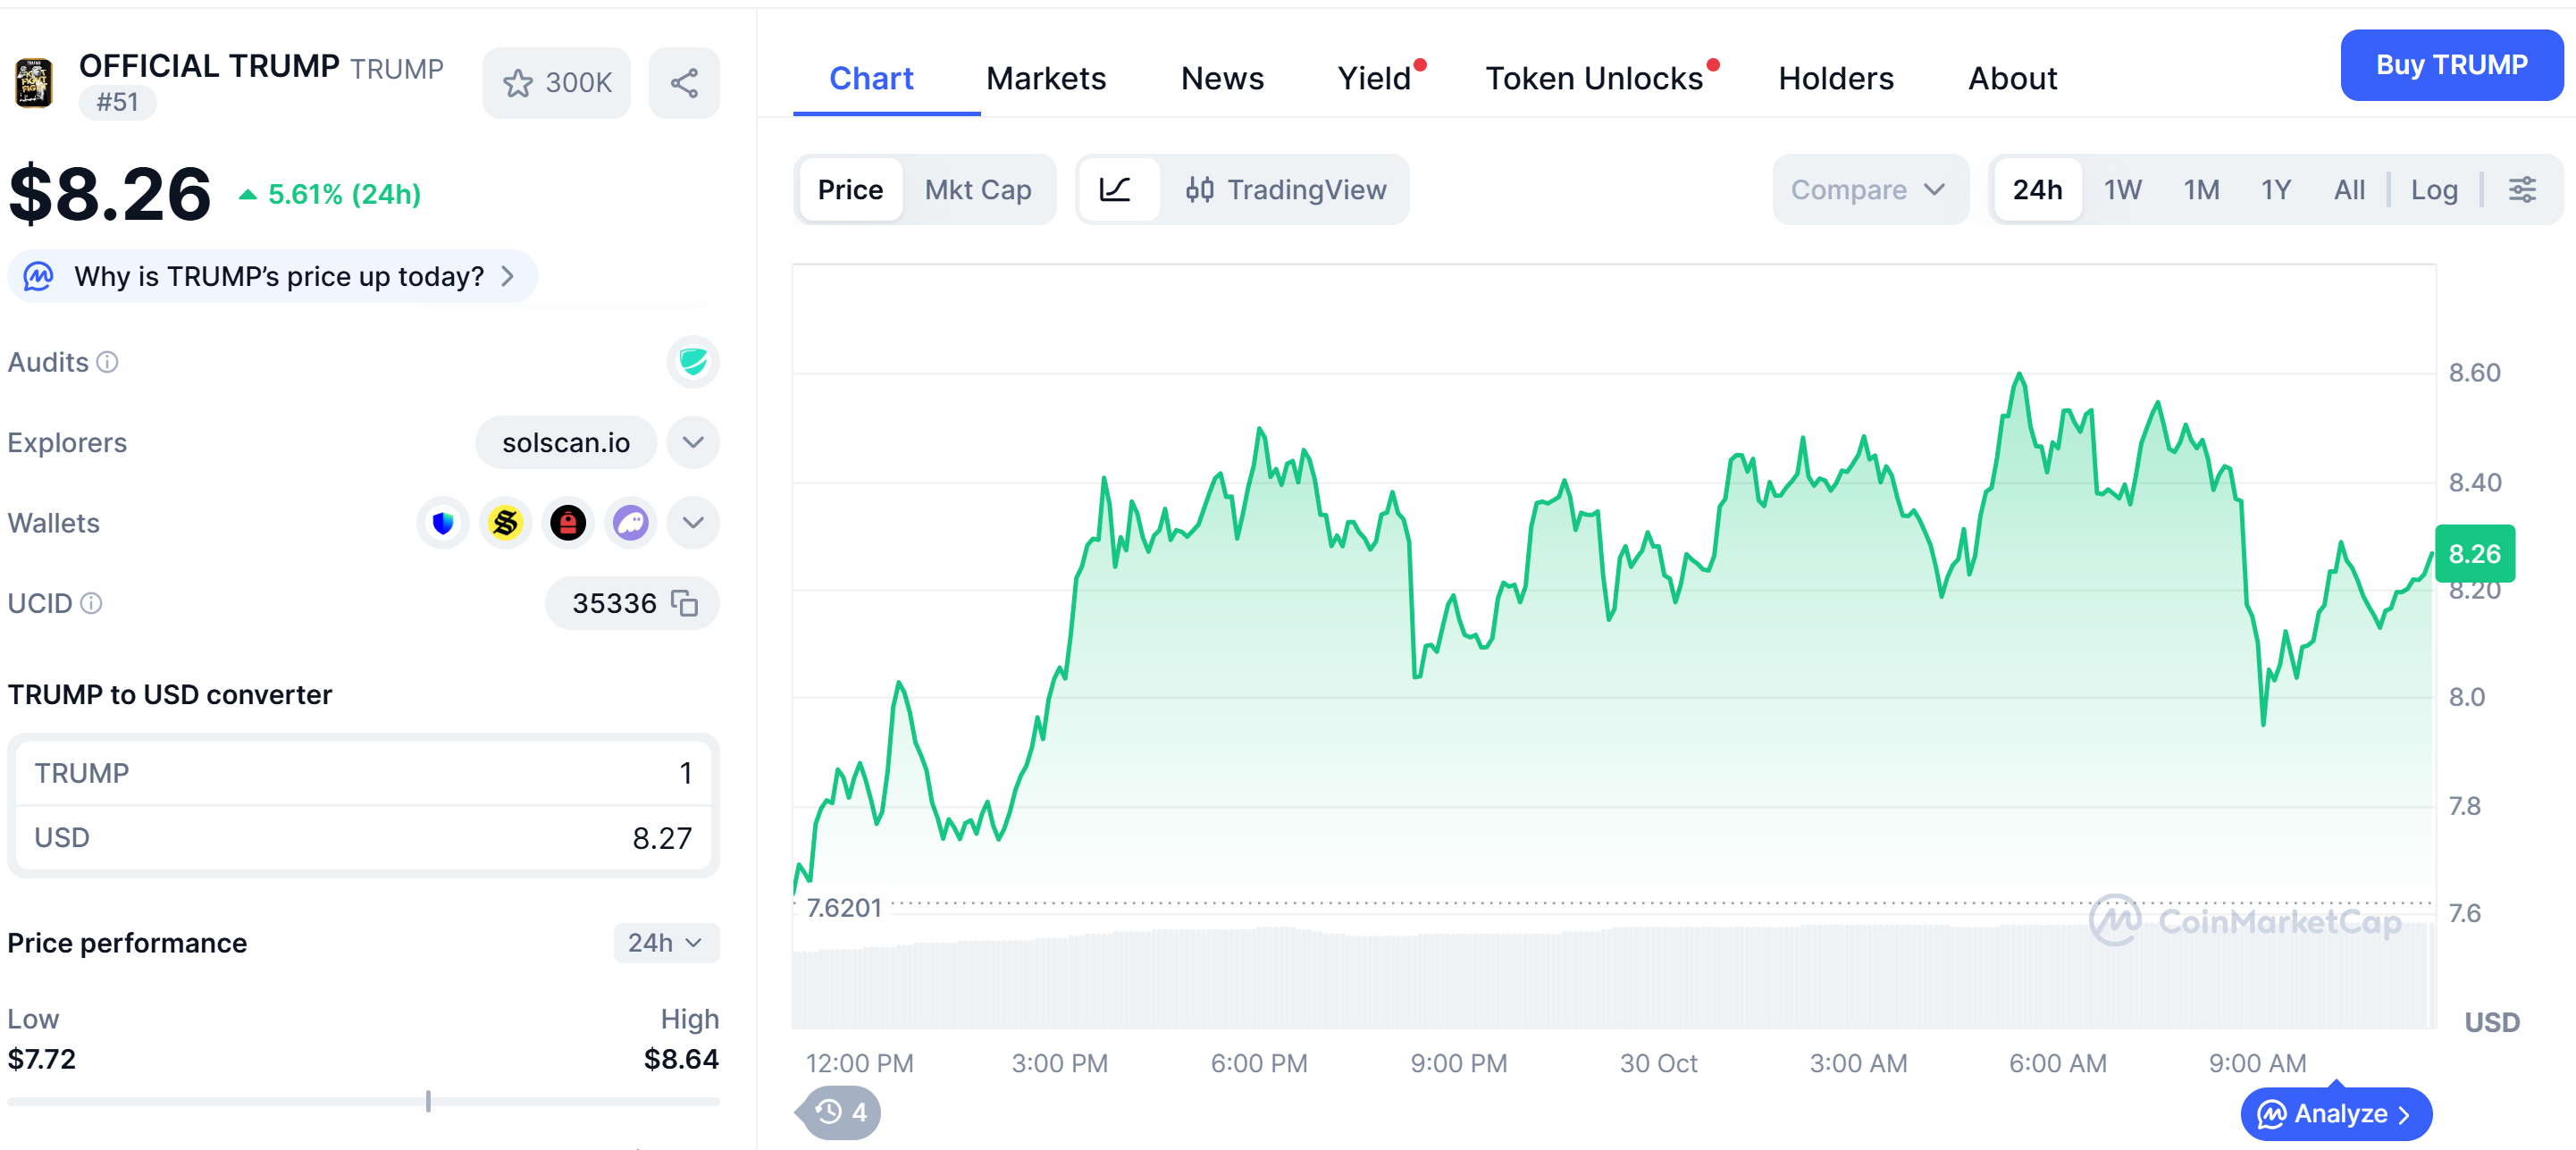Copy the UCID 35336 with copy icon
This screenshot has width=2576, height=1150.
click(x=685, y=603)
